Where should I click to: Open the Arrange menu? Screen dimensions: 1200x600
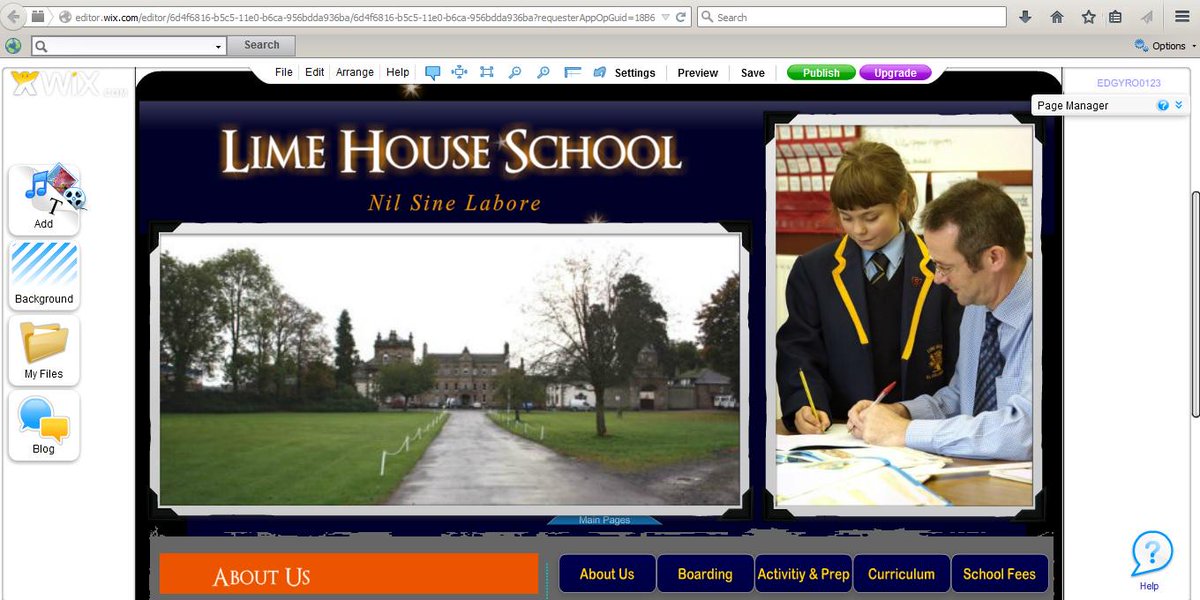(355, 72)
